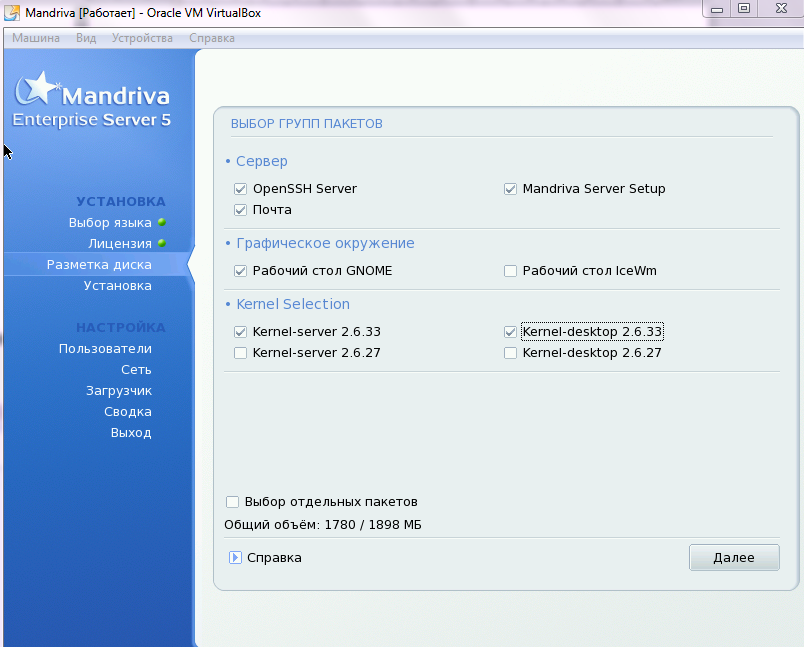
Task: Close the VirtualBox window
Action: tap(781, 9)
